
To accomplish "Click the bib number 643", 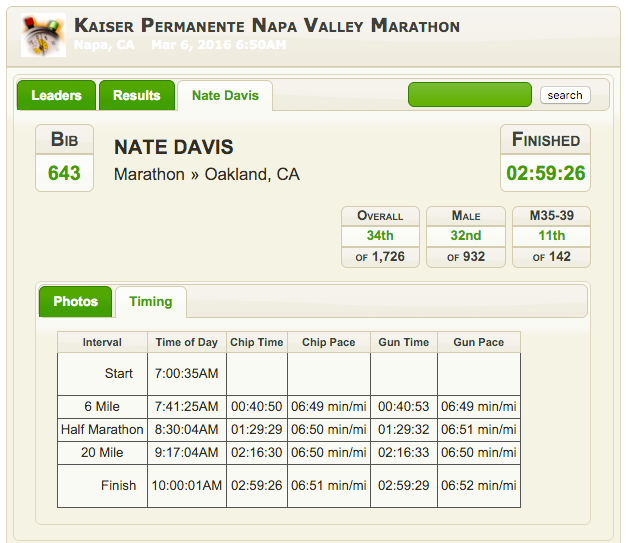I will (x=64, y=173).
